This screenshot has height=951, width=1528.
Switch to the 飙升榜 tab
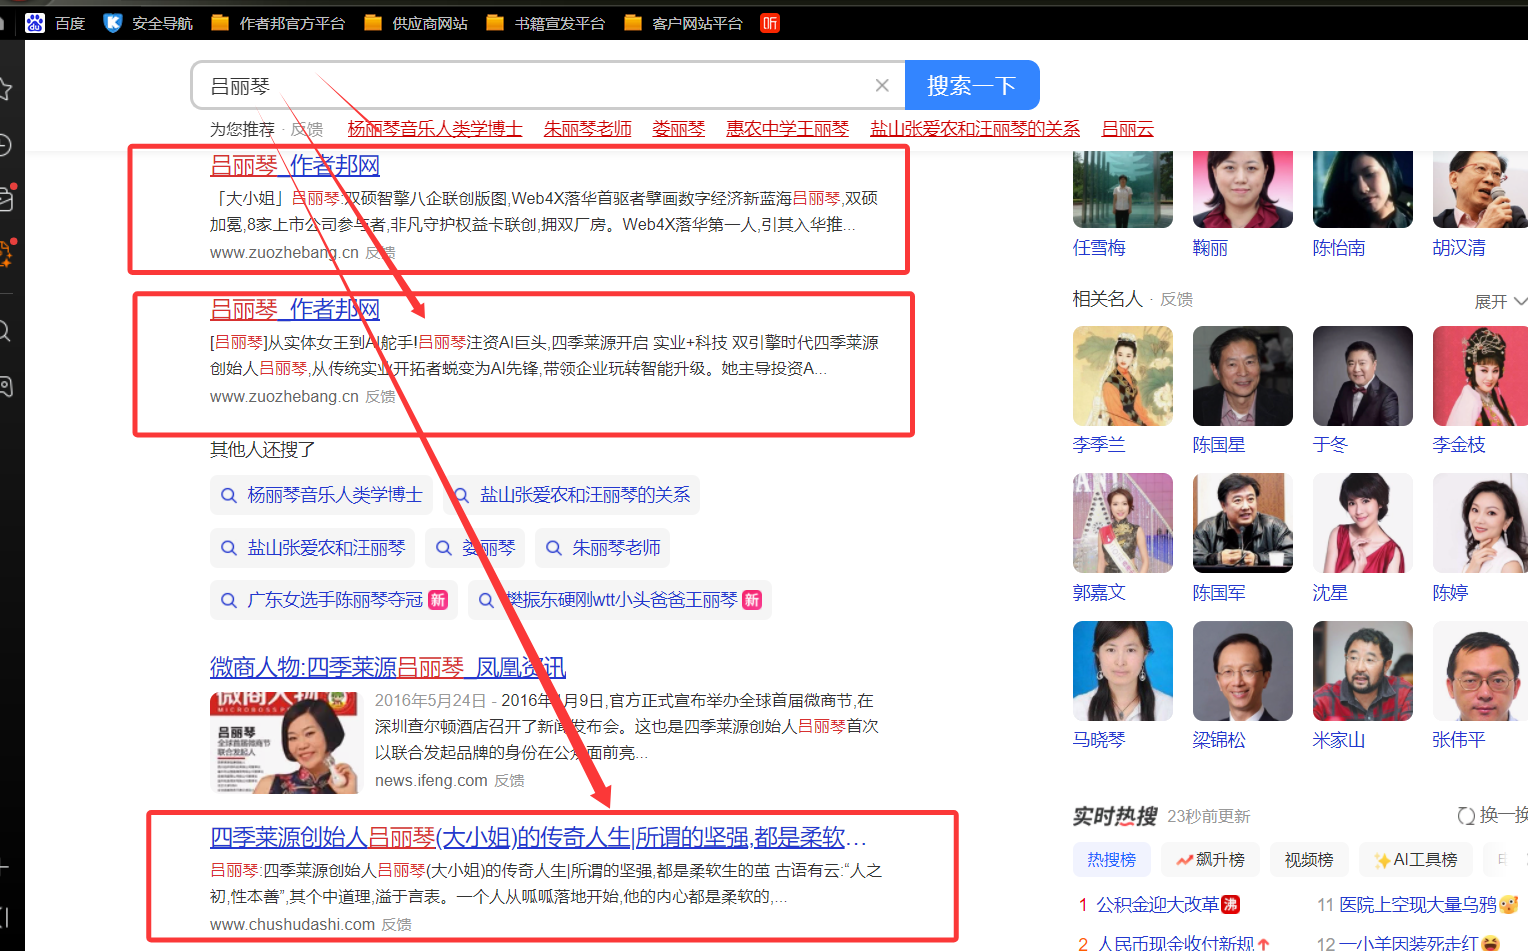coord(1210,859)
